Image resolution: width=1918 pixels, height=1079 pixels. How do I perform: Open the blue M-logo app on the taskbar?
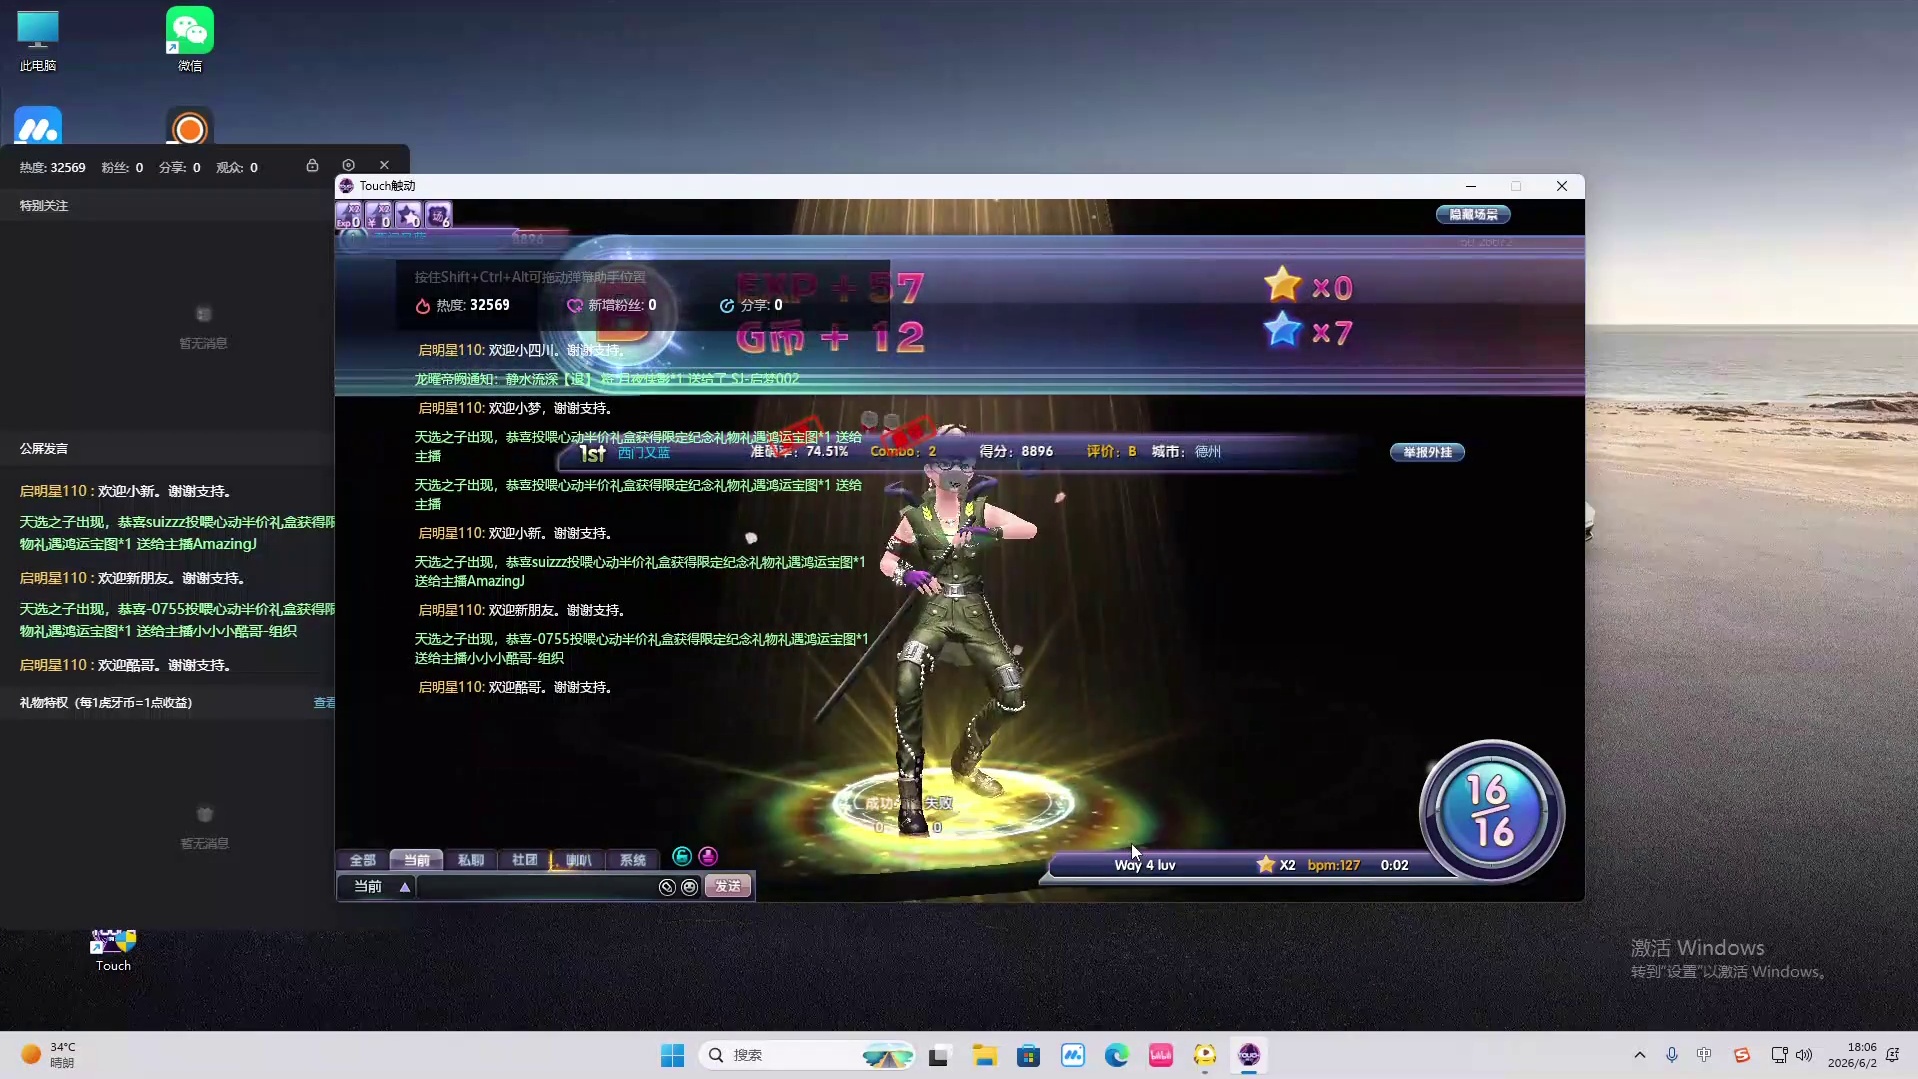[1073, 1055]
